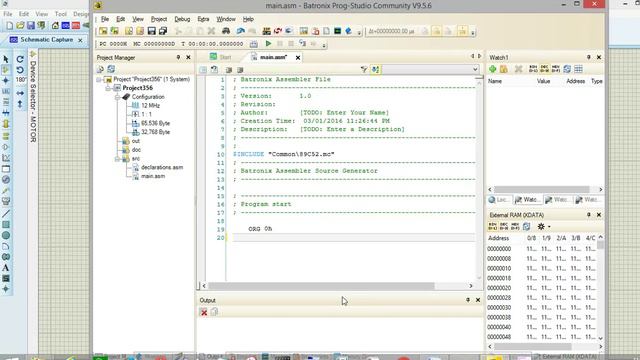The height and width of the screenshot is (360, 640).
Task: Click the second editor toolbar icon
Action: tap(214, 69)
